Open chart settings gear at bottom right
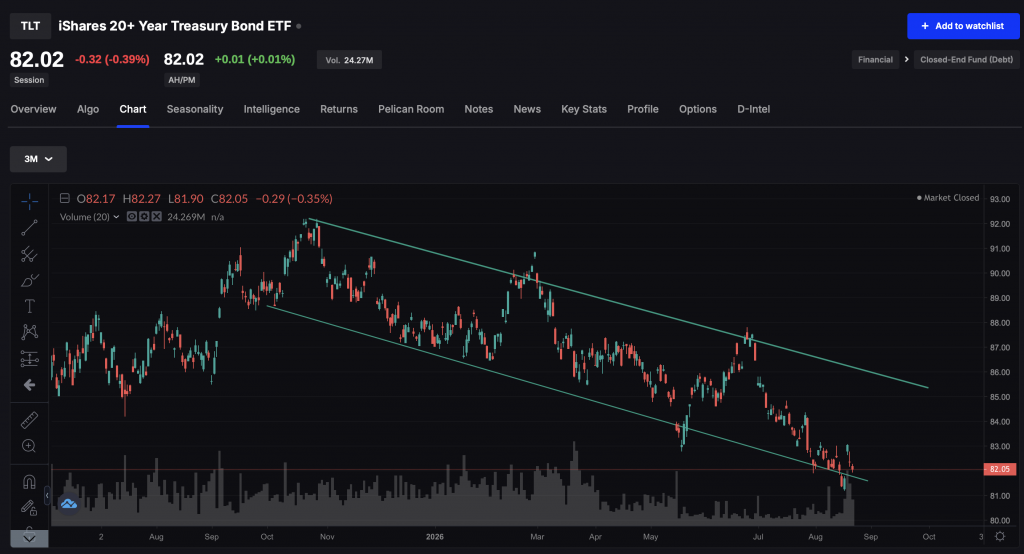Image resolution: width=1024 pixels, height=554 pixels. [1000, 536]
